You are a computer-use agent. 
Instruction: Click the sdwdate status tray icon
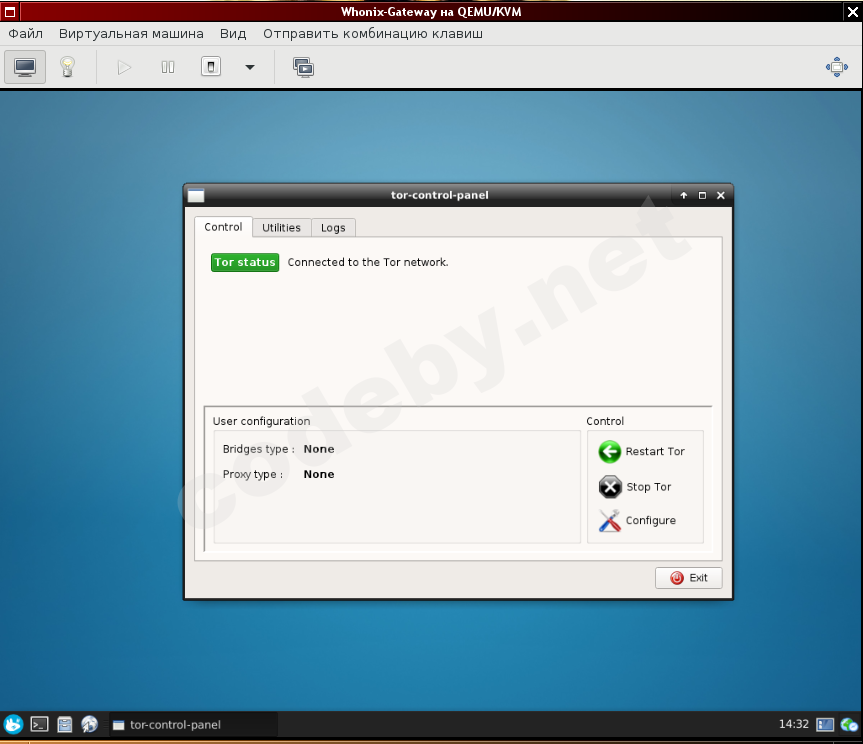coord(849,725)
